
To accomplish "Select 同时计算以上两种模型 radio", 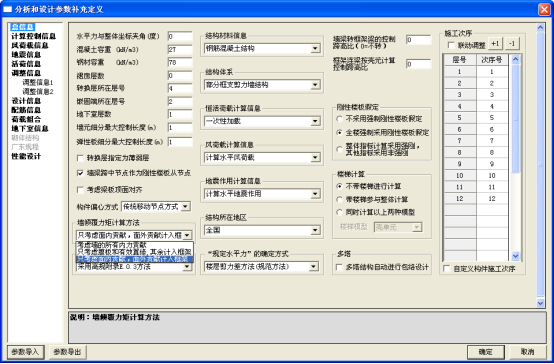I will [x=339, y=212].
